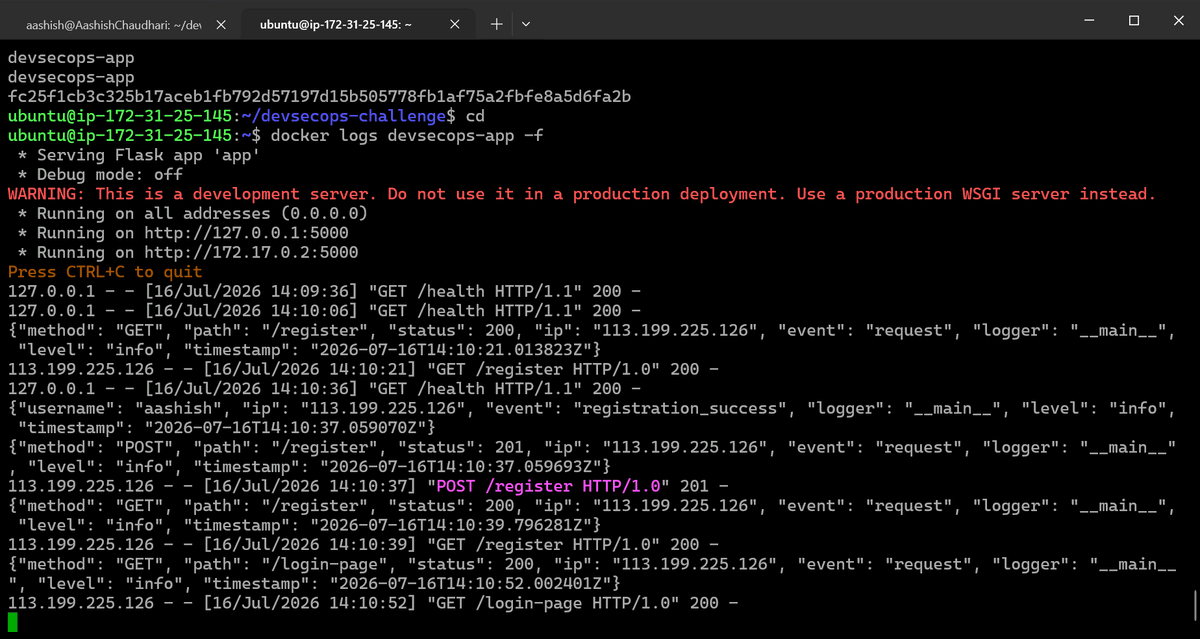Click 'Running on all addresses (0.0.0.0)'

point(193,214)
